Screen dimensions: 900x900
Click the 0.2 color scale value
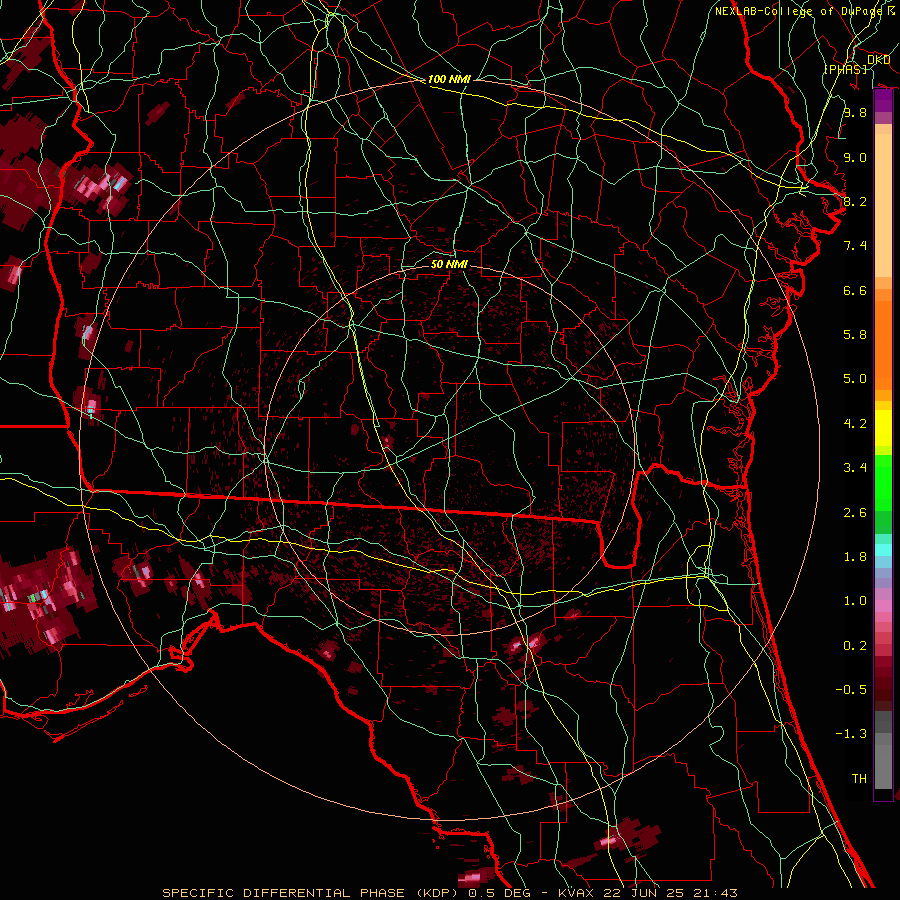[x=855, y=646]
